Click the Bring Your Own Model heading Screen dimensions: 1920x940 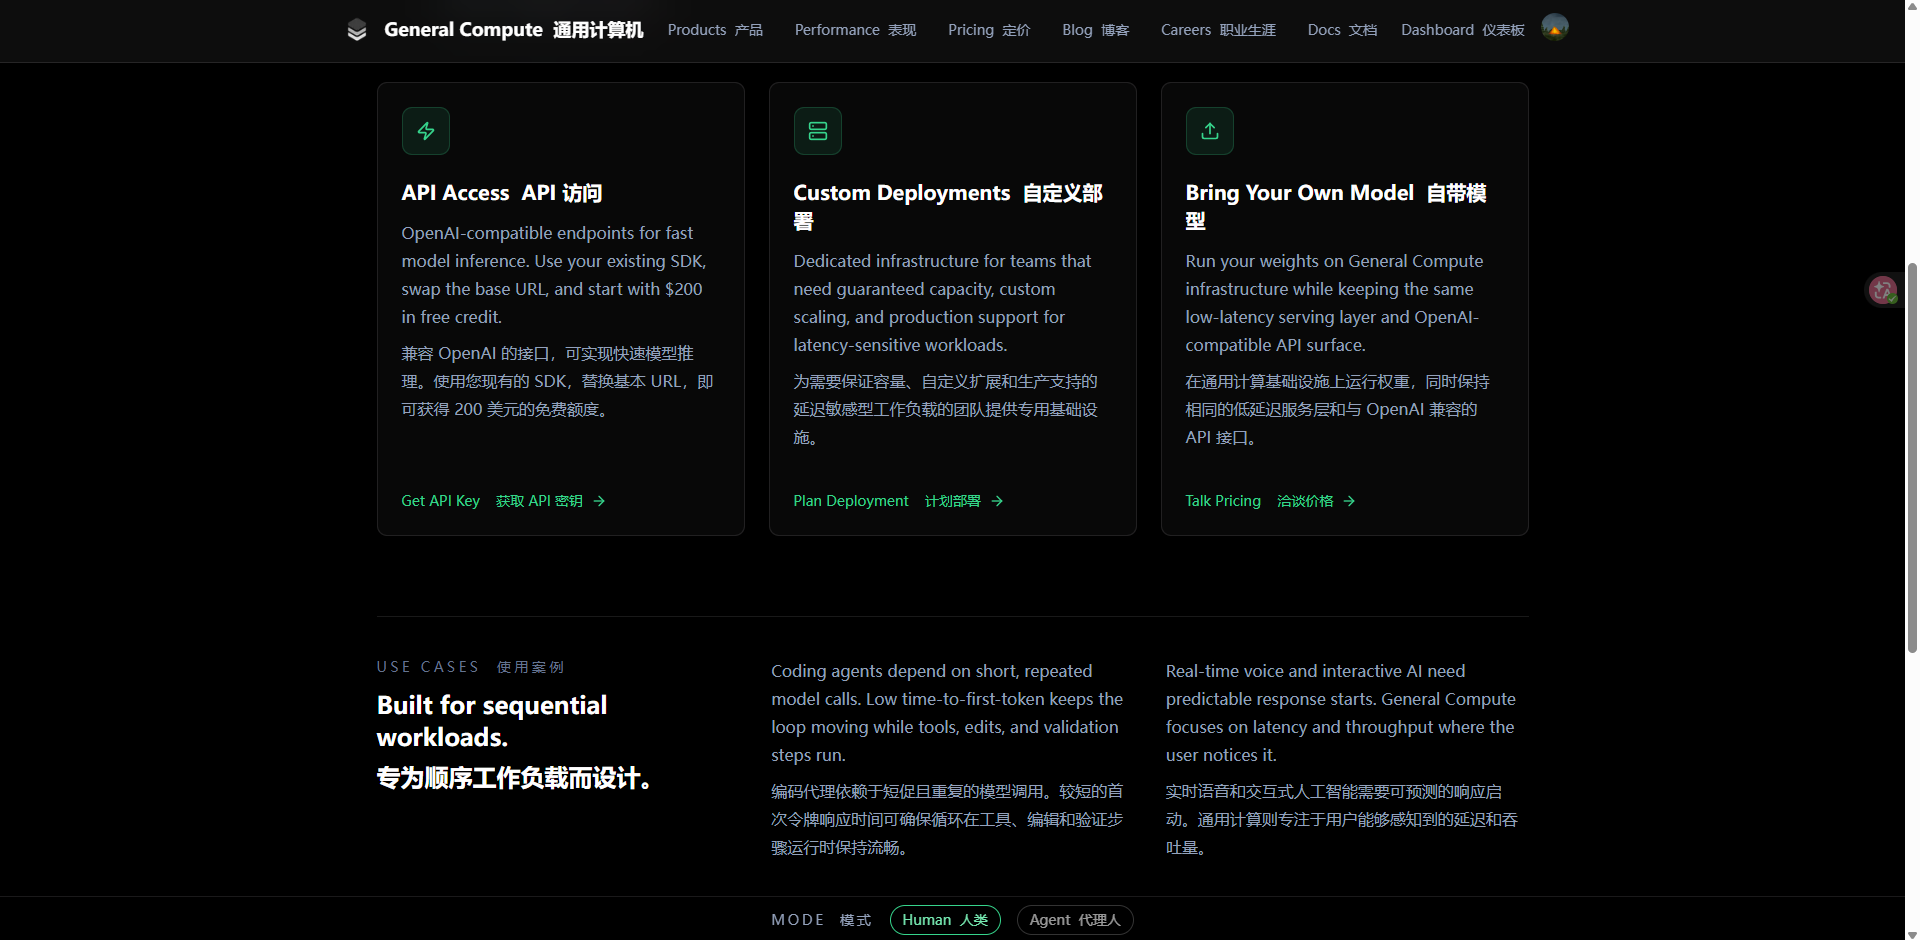(1336, 207)
